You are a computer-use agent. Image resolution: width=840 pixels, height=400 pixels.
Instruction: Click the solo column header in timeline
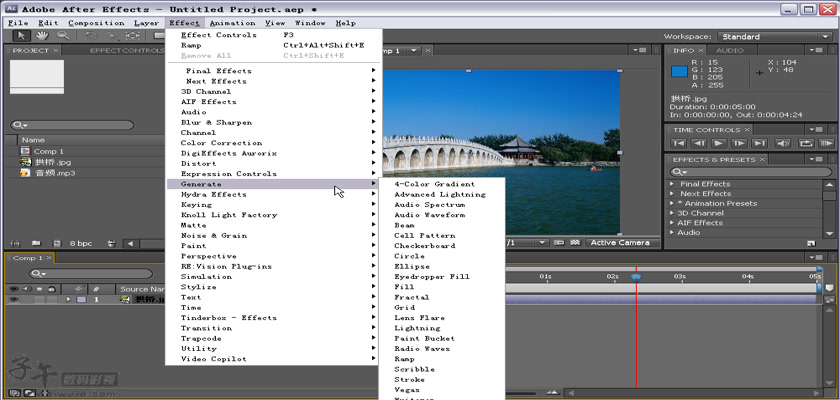(40, 289)
